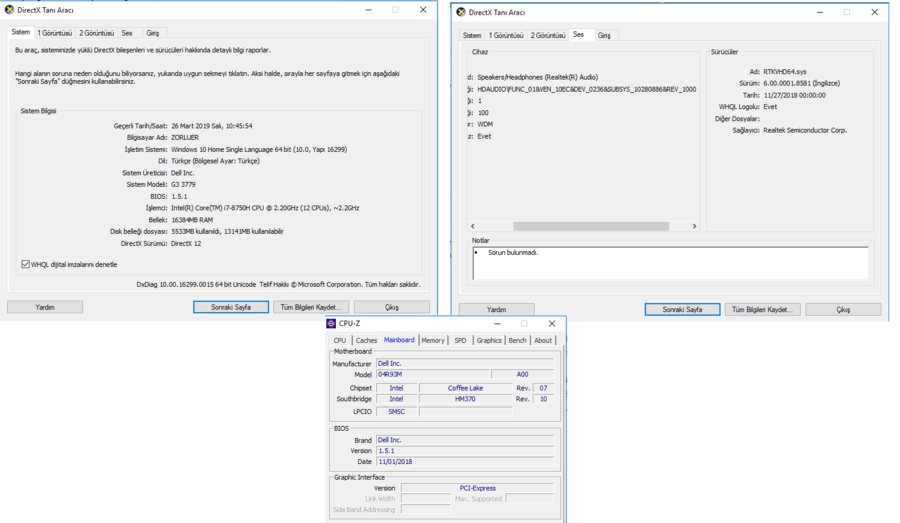
Task: Open the CPU tab in CPU-Z
Action: pos(340,340)
